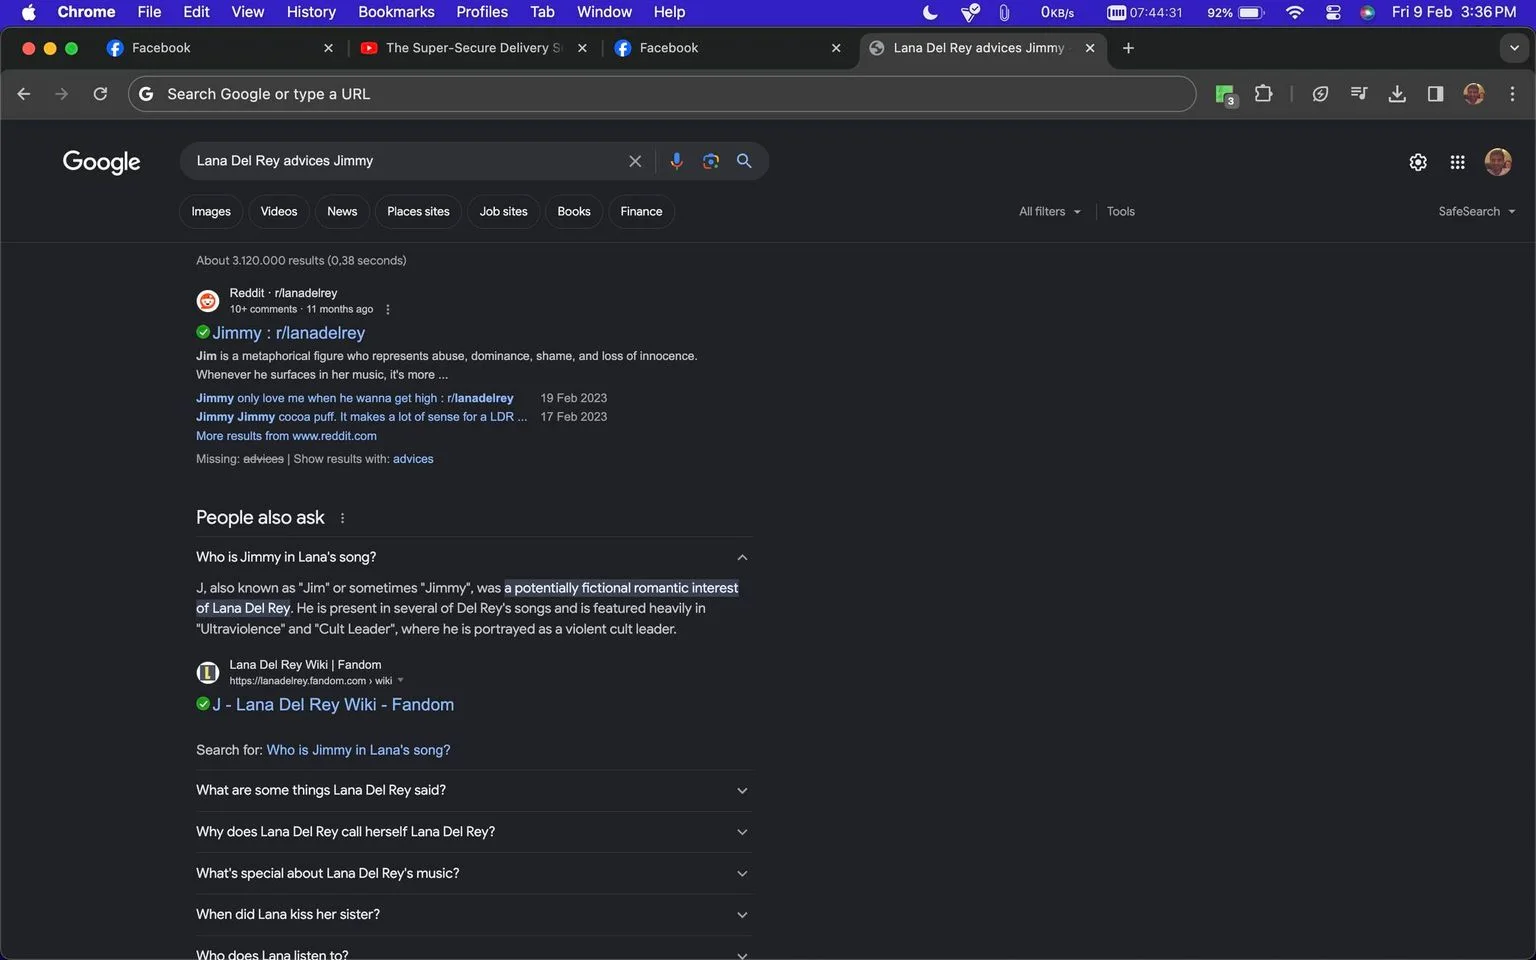Open the Bookmarks menu
The height and width of the screenshot is (960, 1536).
tap(396, 12)
